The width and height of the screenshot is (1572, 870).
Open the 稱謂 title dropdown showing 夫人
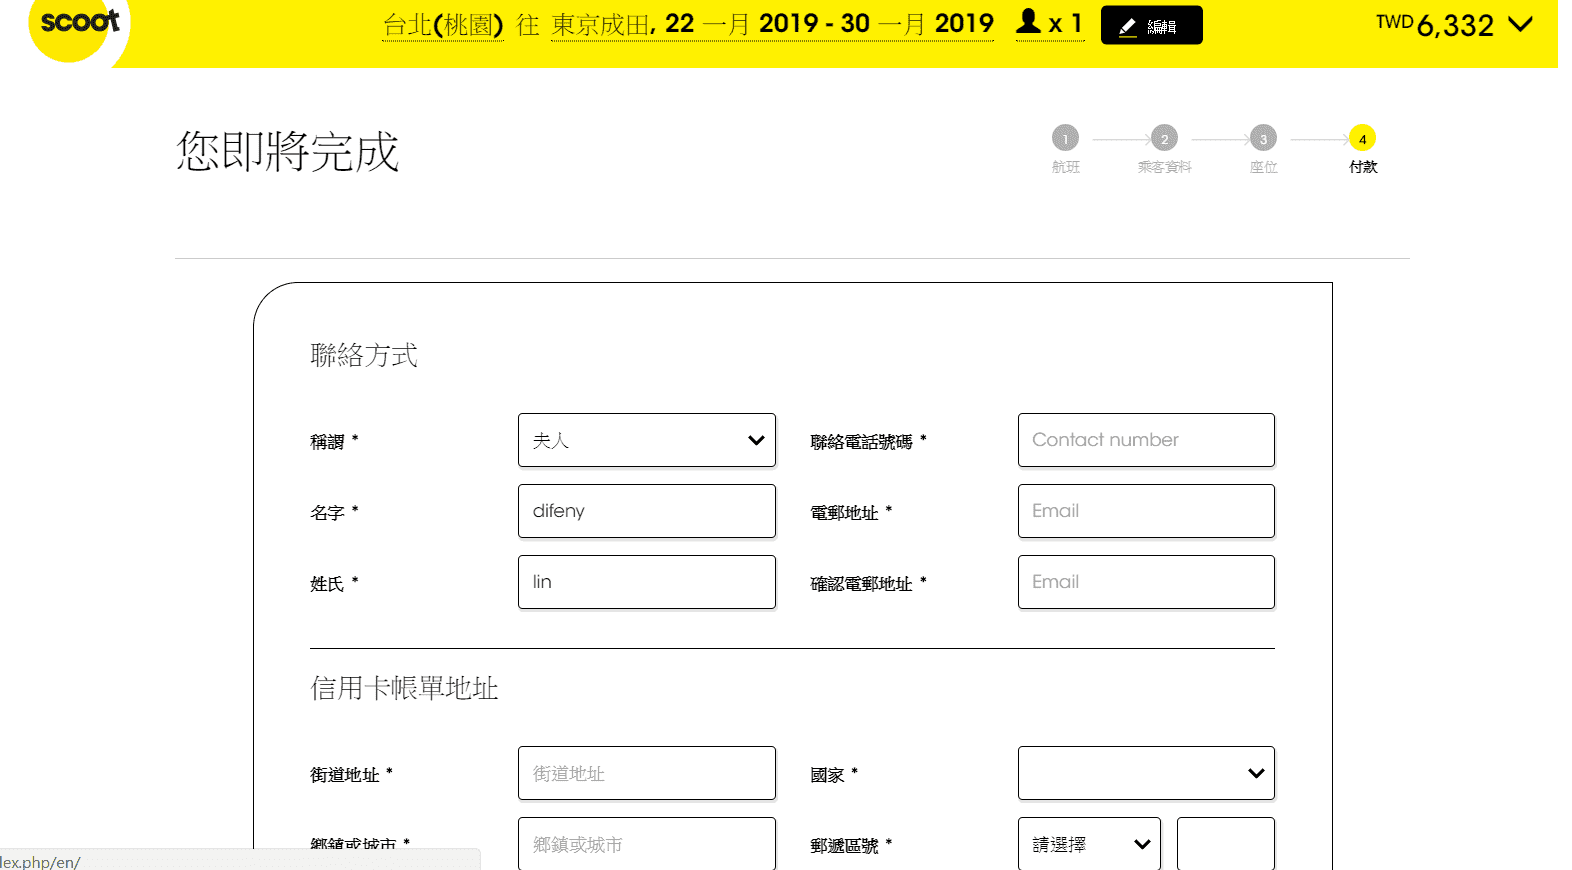click(646, 440)
